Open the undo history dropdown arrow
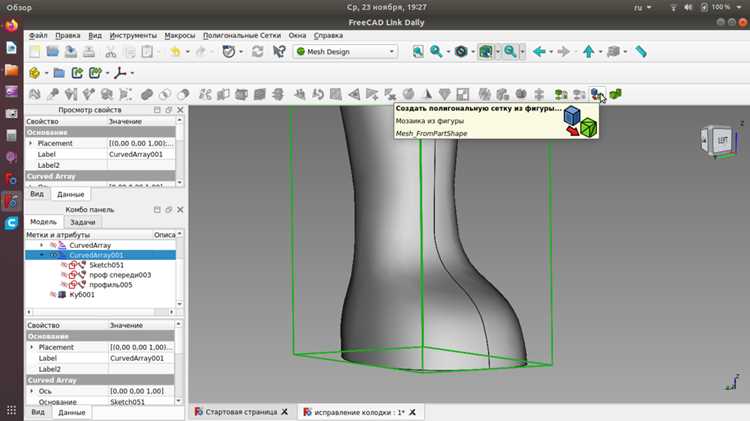This screenshot has width=750, height=421. (188, 52)
